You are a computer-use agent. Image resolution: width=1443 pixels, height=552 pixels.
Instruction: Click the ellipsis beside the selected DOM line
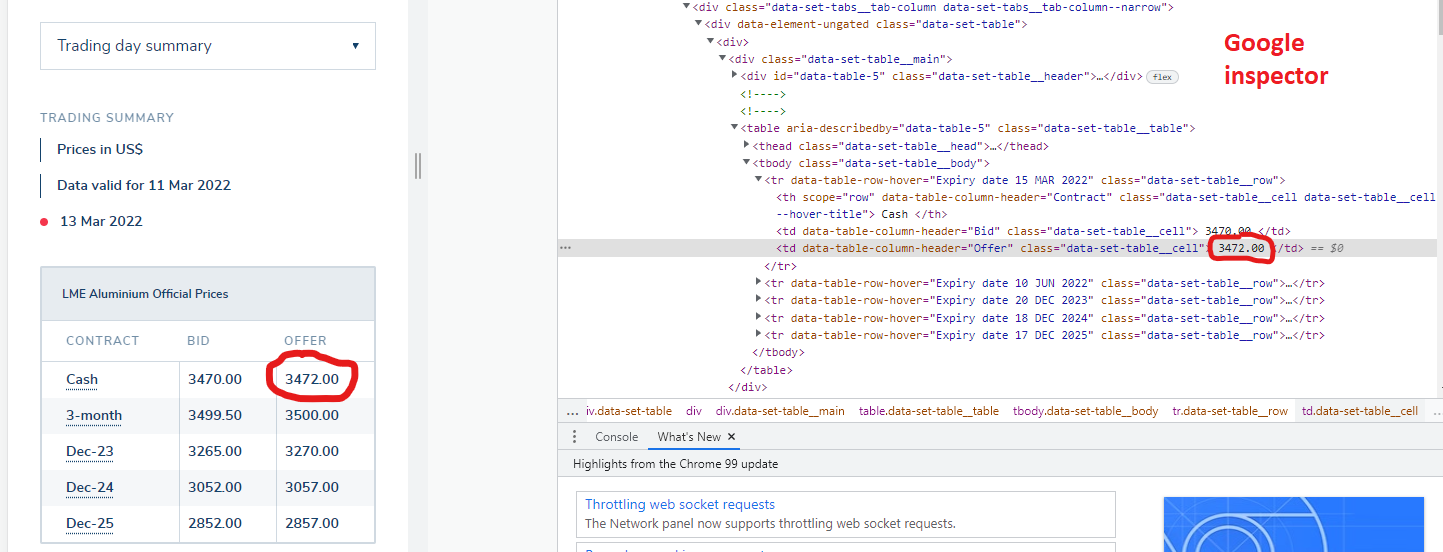565,248
